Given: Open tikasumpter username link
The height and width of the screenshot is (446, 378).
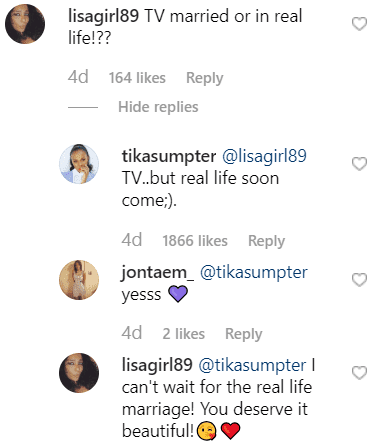Looking at the screenshot, I should [x=169, y=156].
